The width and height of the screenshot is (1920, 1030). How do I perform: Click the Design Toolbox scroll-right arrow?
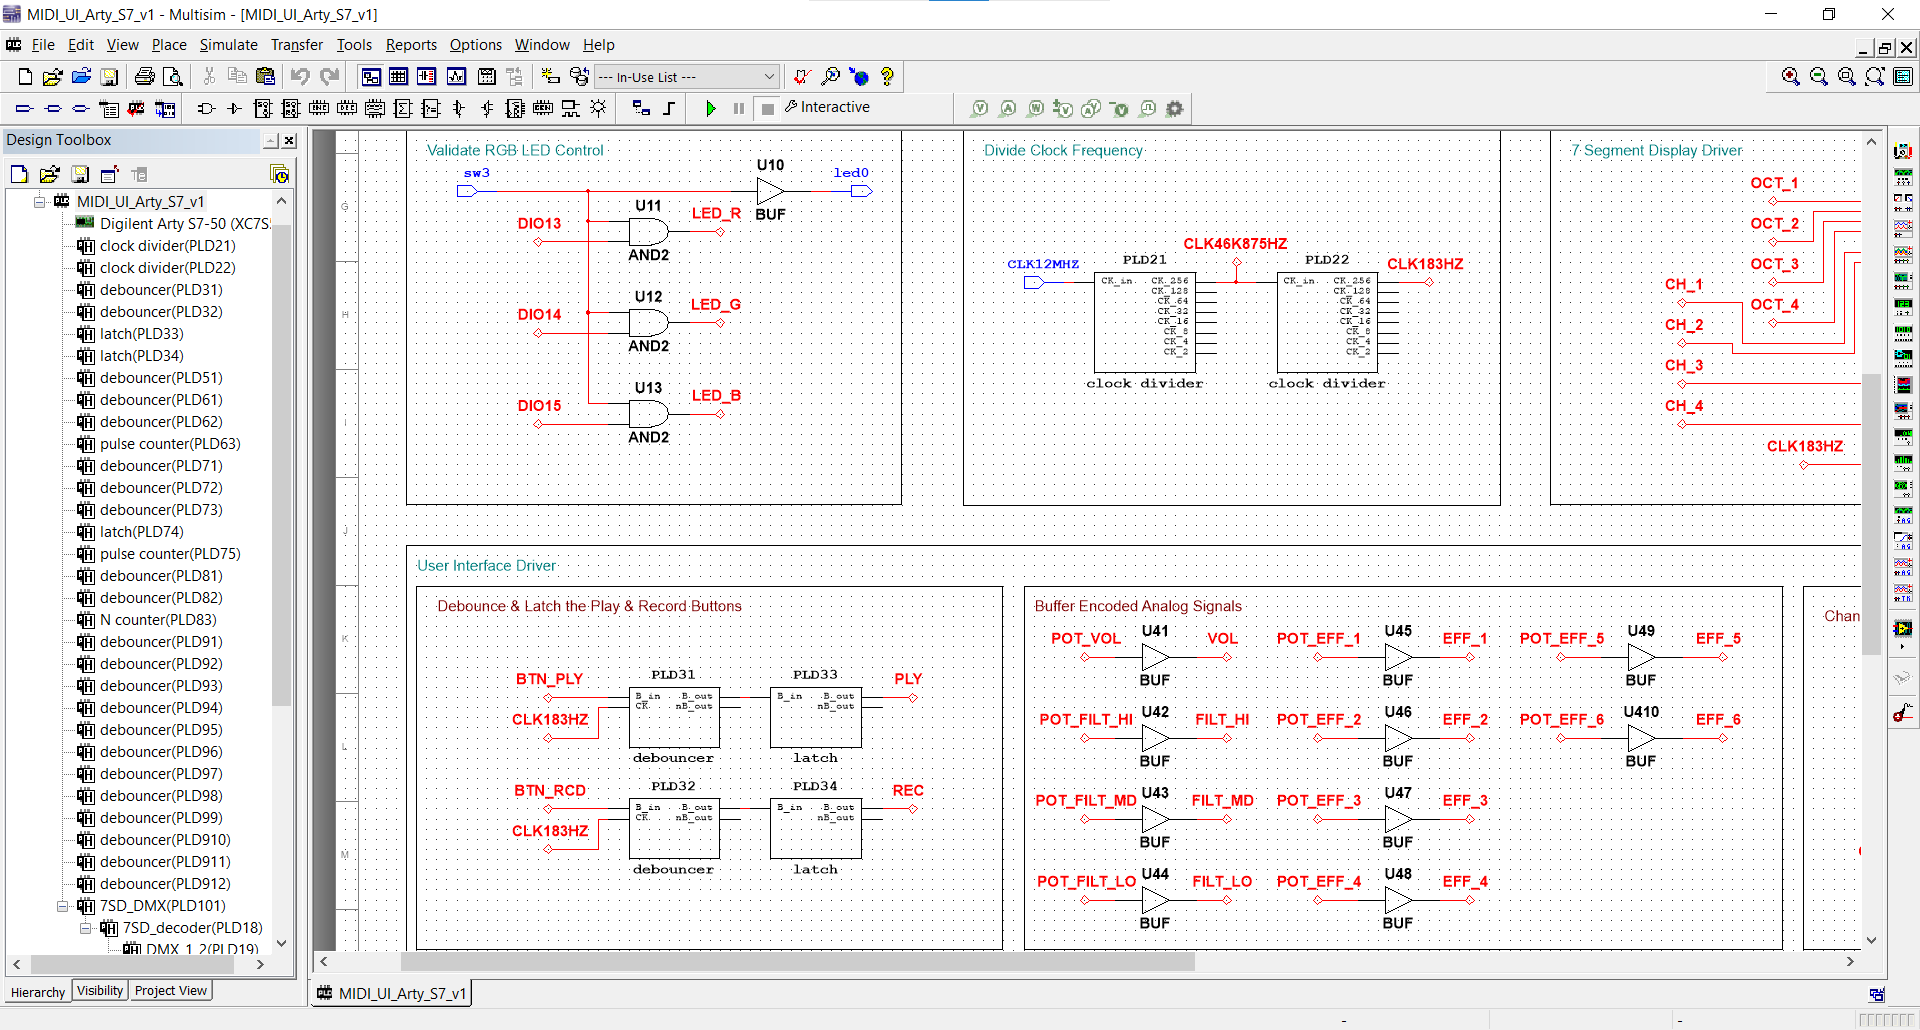click(261, 965)
